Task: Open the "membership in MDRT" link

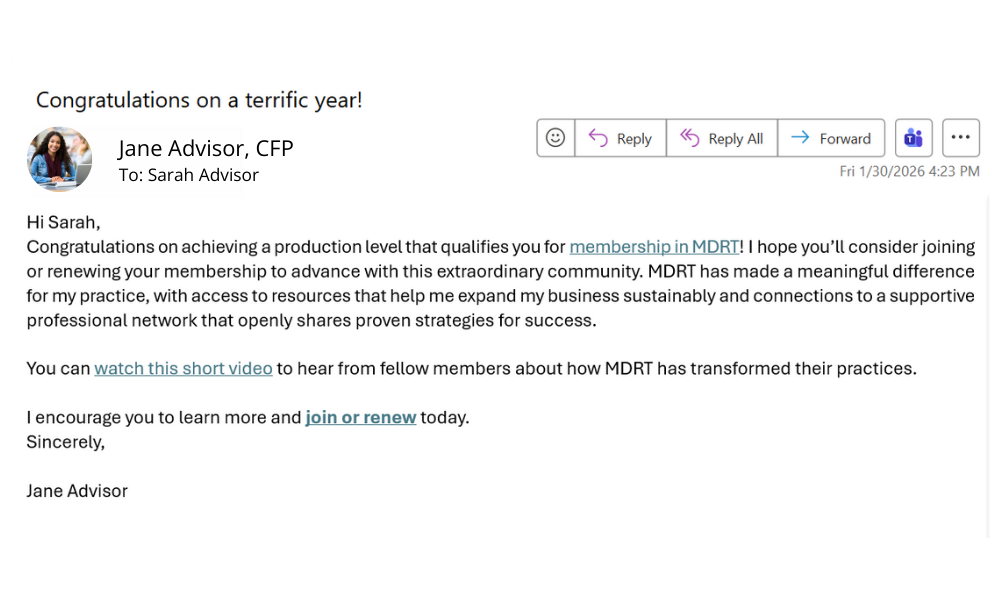Action: (x=654, y=247)
